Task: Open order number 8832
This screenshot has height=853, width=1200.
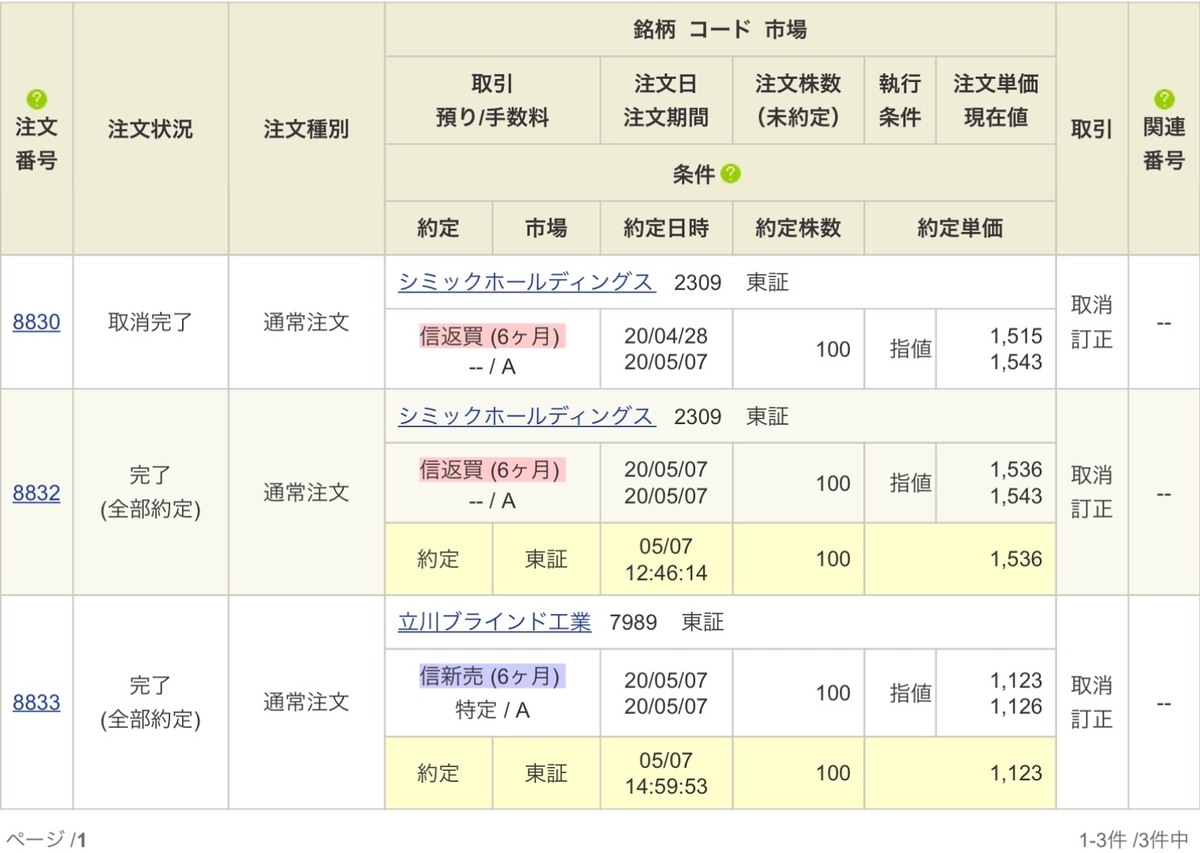Action: (x=37, y=492)
